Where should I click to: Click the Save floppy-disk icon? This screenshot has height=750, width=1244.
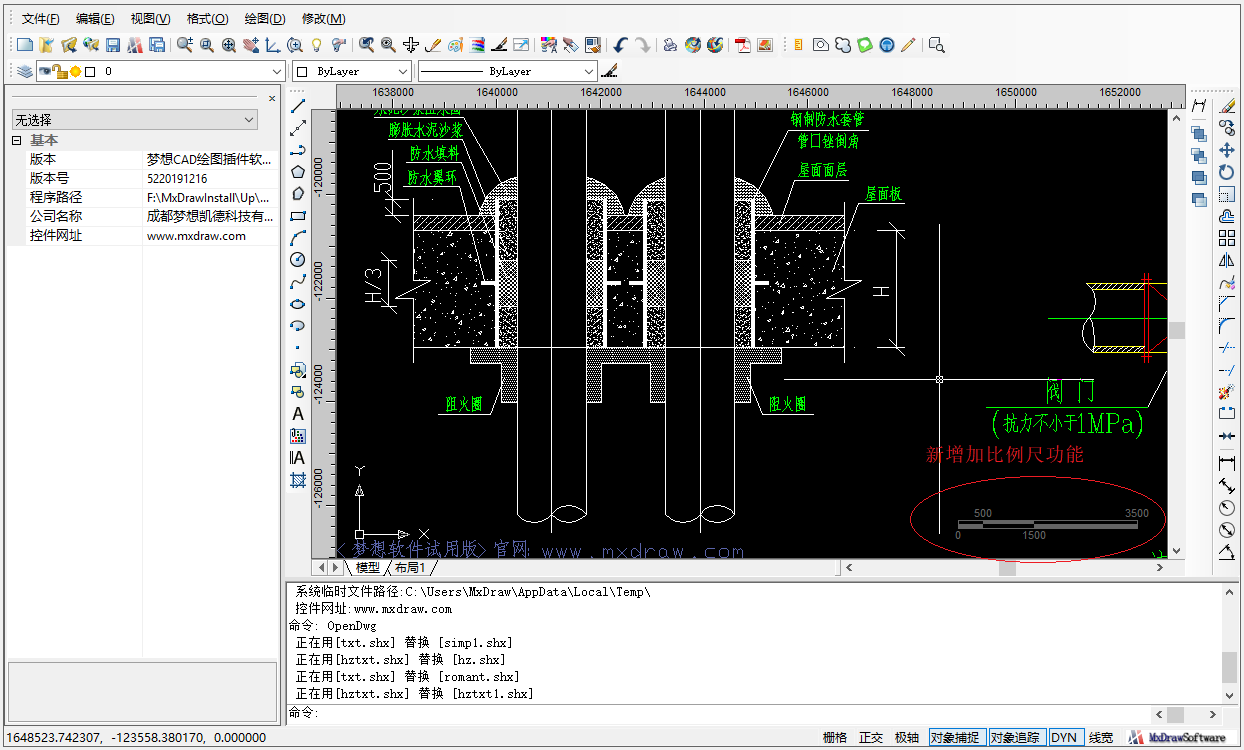pos(113,45)
